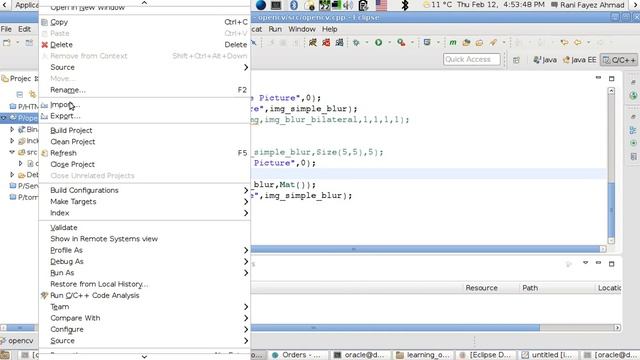The width and height of the screenshot is (640, 360).
Task: Click the editor vertical scrollbar
Action: [611, 165]
